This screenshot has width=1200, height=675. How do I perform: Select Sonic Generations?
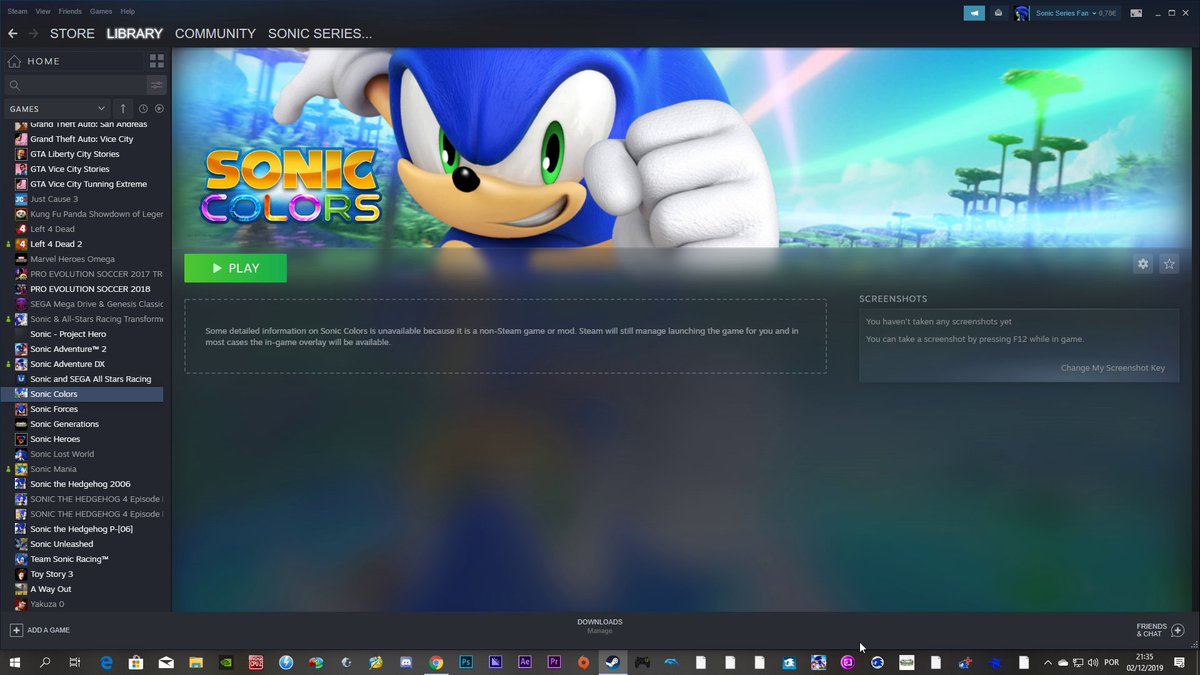[64, 424]
